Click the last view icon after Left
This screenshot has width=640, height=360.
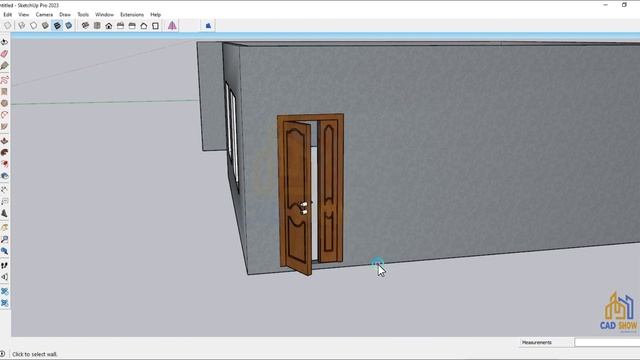(x=156, y=26)
